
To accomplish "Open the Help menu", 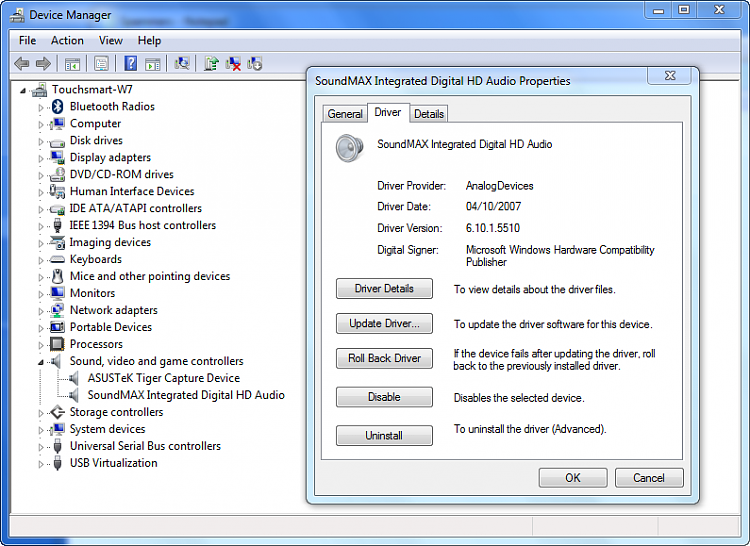I will (149, 41).
